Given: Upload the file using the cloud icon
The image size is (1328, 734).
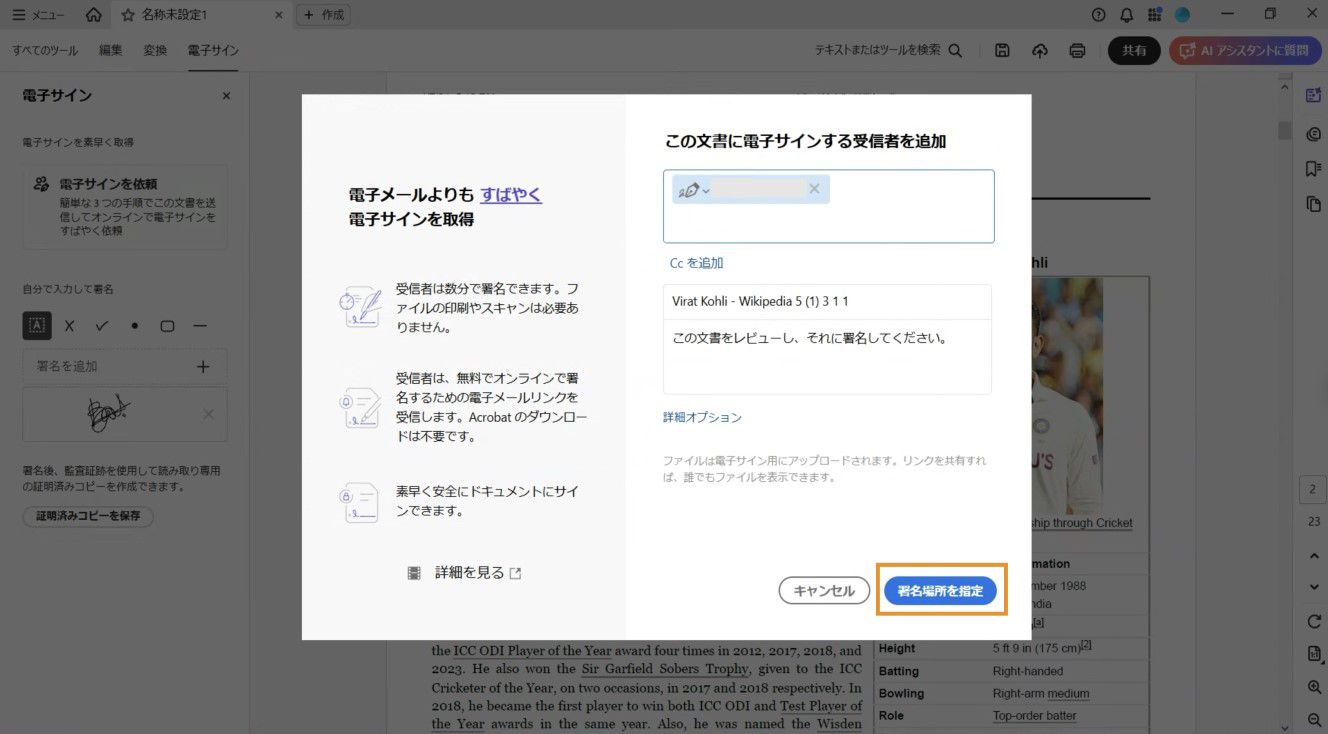Looking at the screenshot, I should click(1040, 50).
